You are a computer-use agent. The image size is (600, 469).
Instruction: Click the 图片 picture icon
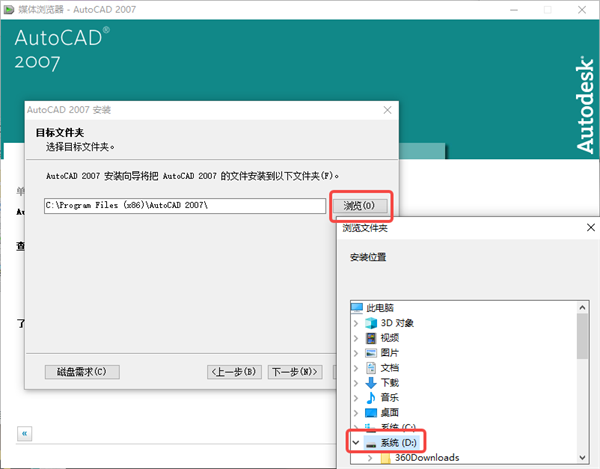pos(371,353)
